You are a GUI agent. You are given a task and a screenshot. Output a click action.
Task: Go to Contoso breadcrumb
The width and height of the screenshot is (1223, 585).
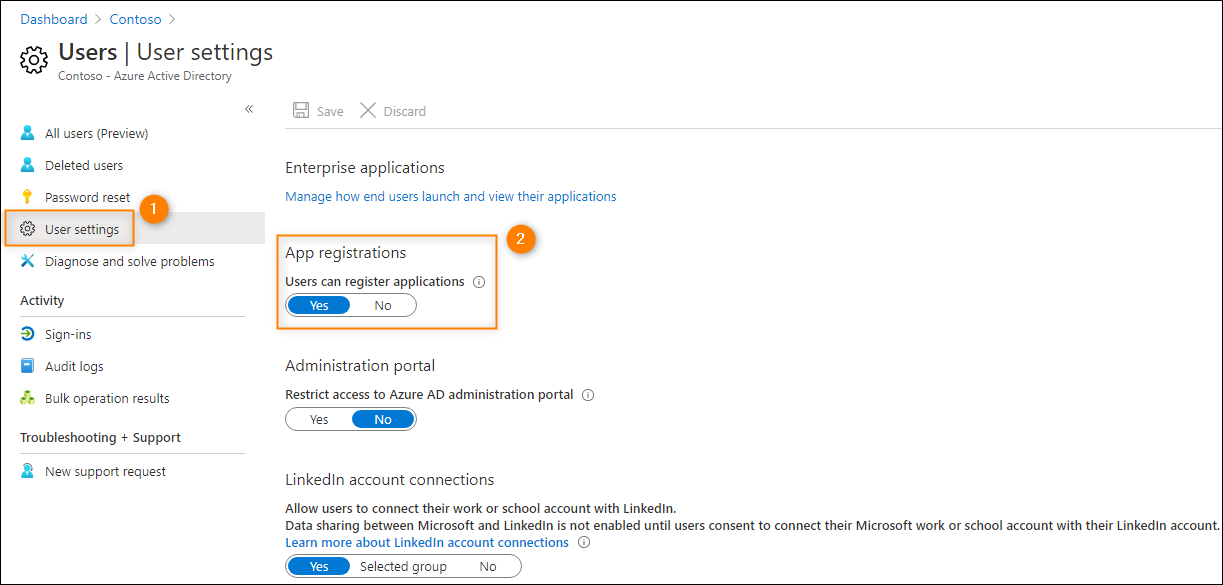point(134,19)
